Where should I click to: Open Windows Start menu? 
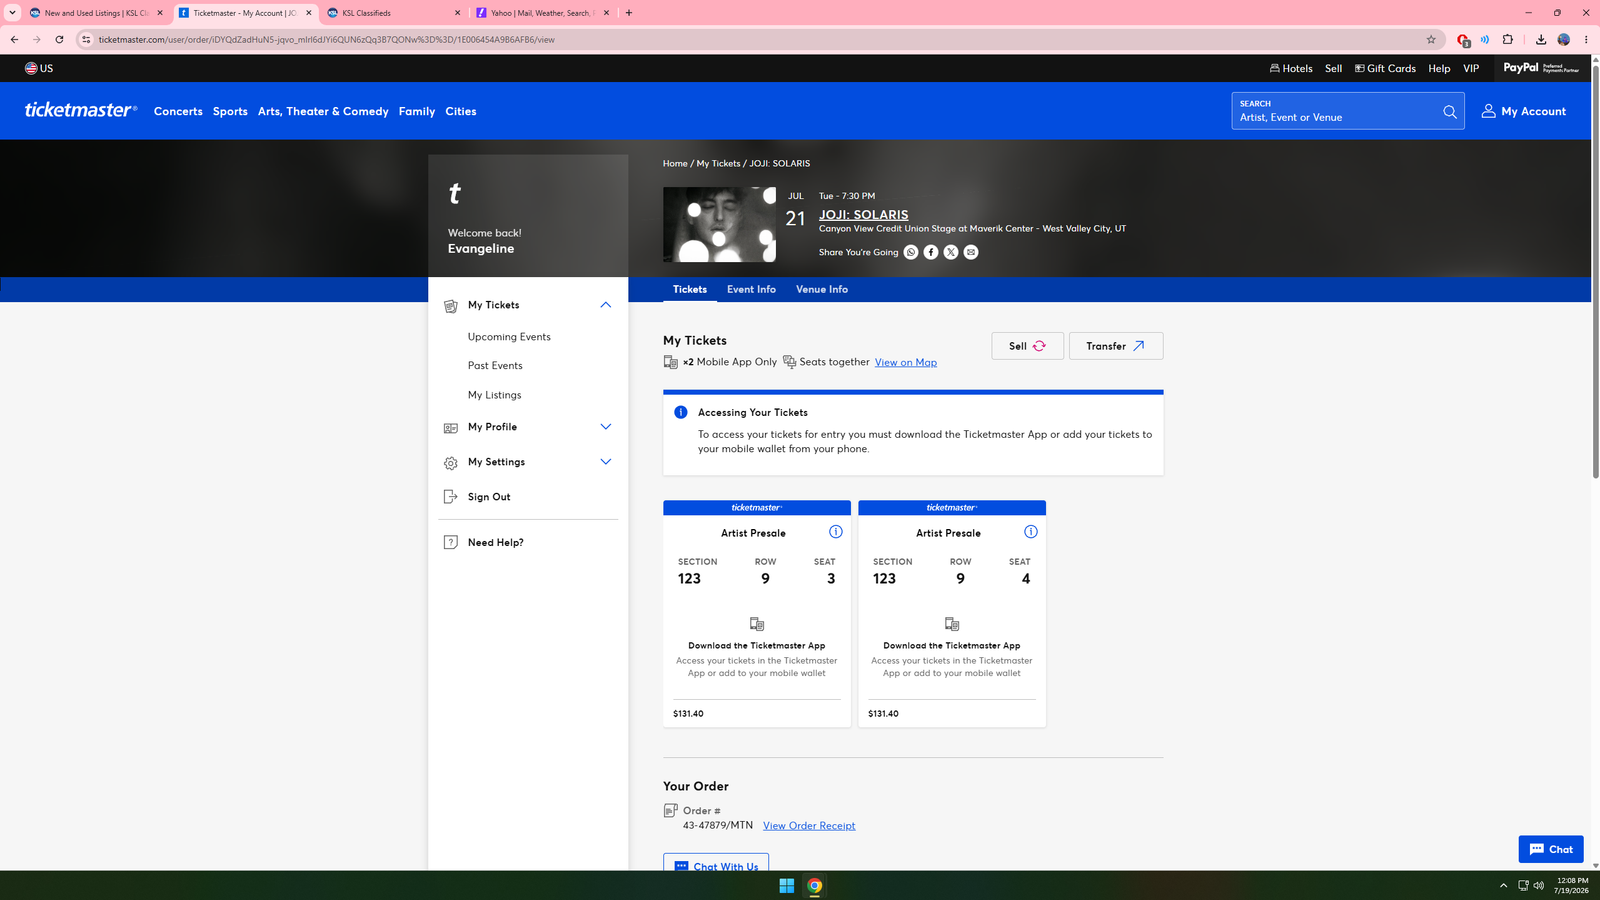(787, 886)
